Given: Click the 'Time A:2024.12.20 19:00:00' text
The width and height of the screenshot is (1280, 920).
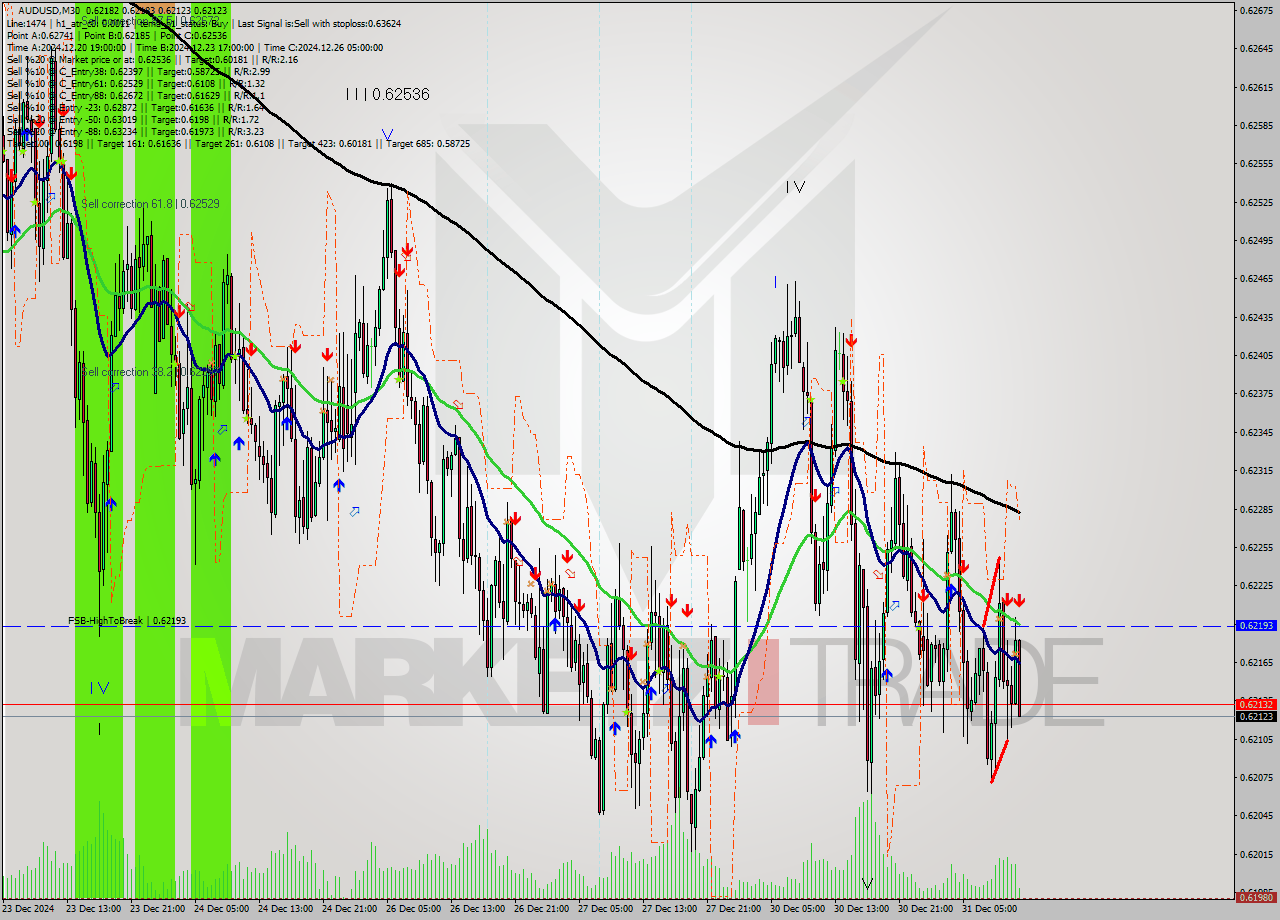Looking at the screenshot, I should pyautogui.click(x=66, y=47).
